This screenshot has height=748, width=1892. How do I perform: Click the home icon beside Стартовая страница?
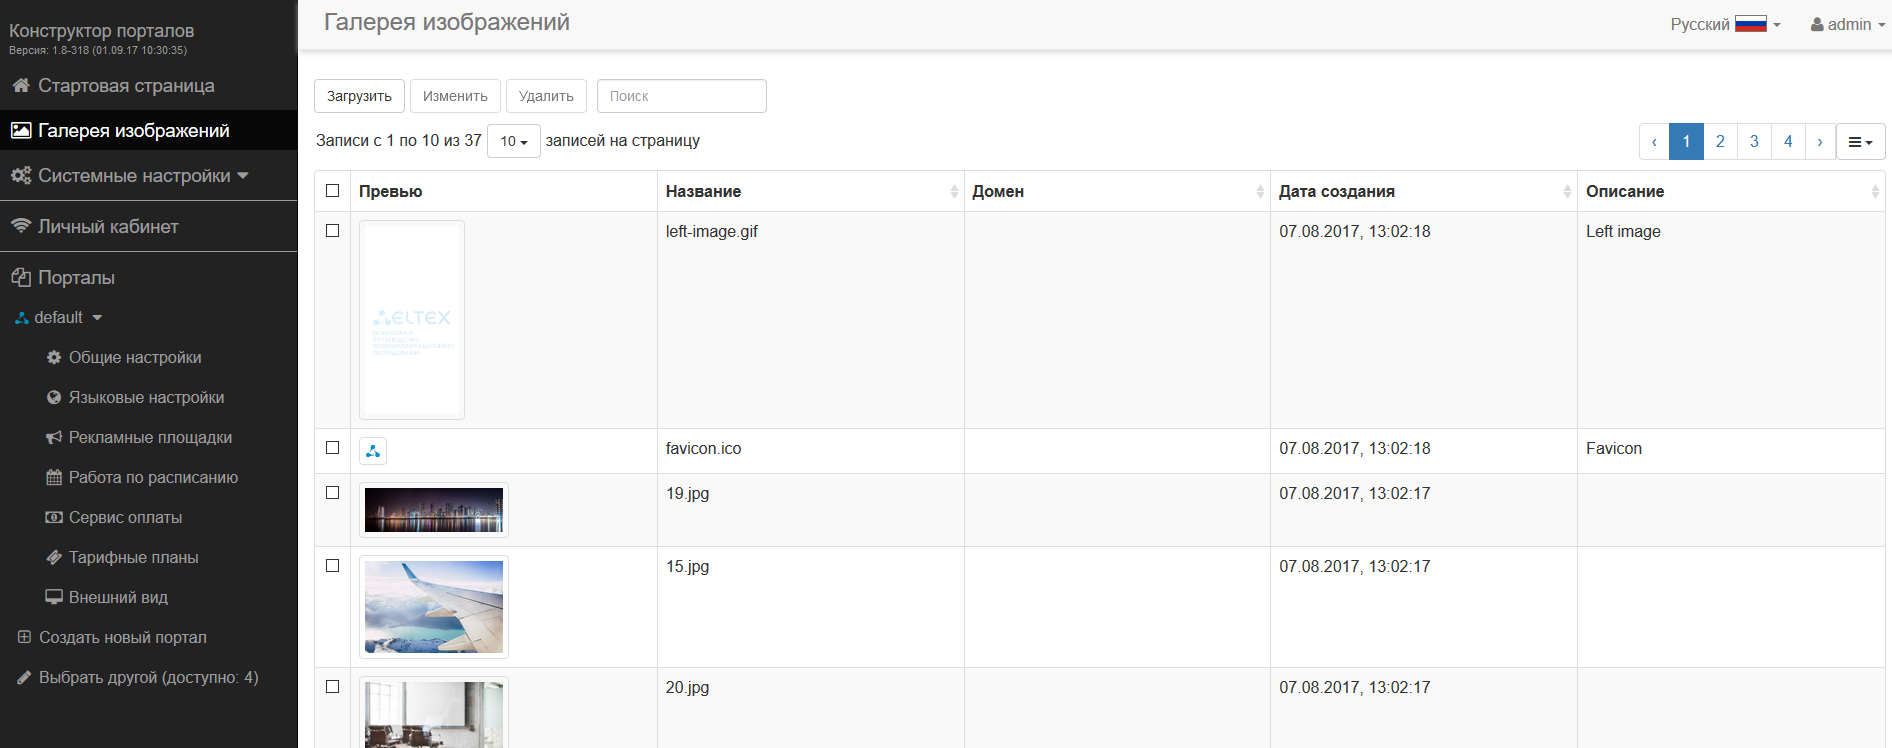[21, 86]
